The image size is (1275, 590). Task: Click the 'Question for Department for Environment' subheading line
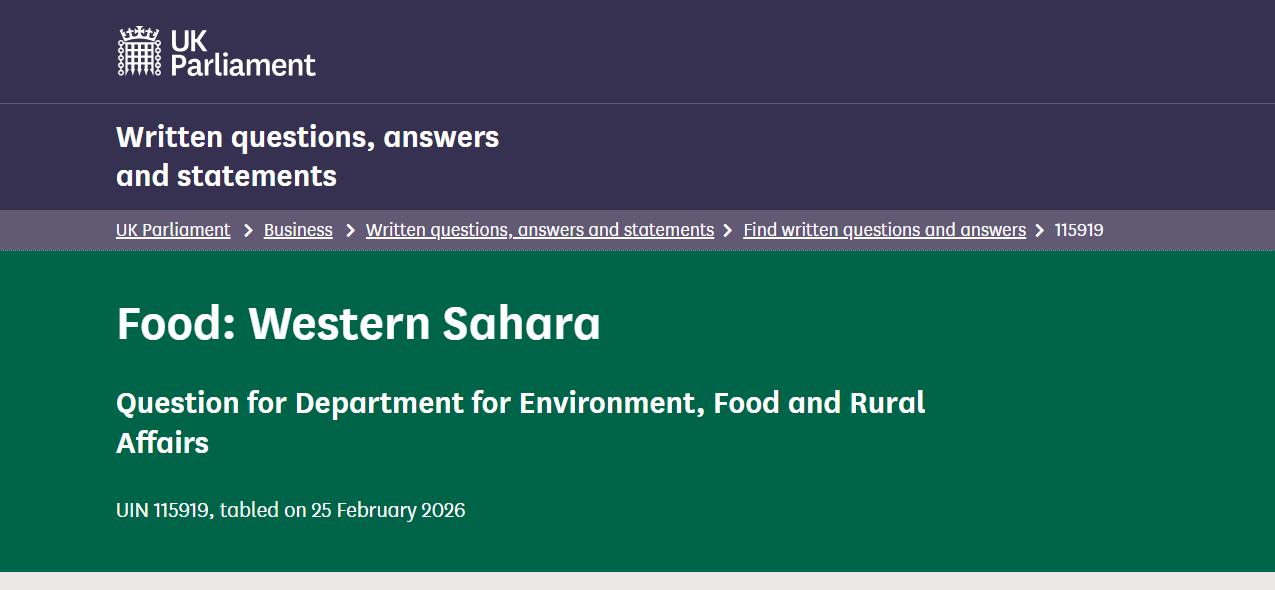[520, 403]
